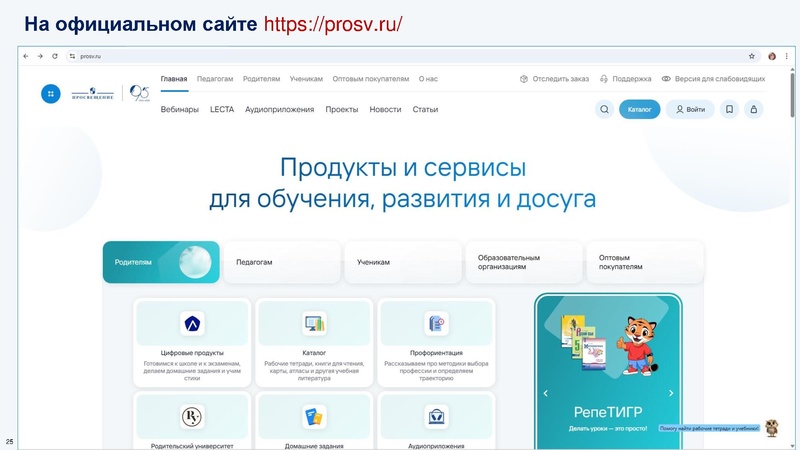Select the Ученикам audience tab

pyautogui.click(x=403, y=262)
